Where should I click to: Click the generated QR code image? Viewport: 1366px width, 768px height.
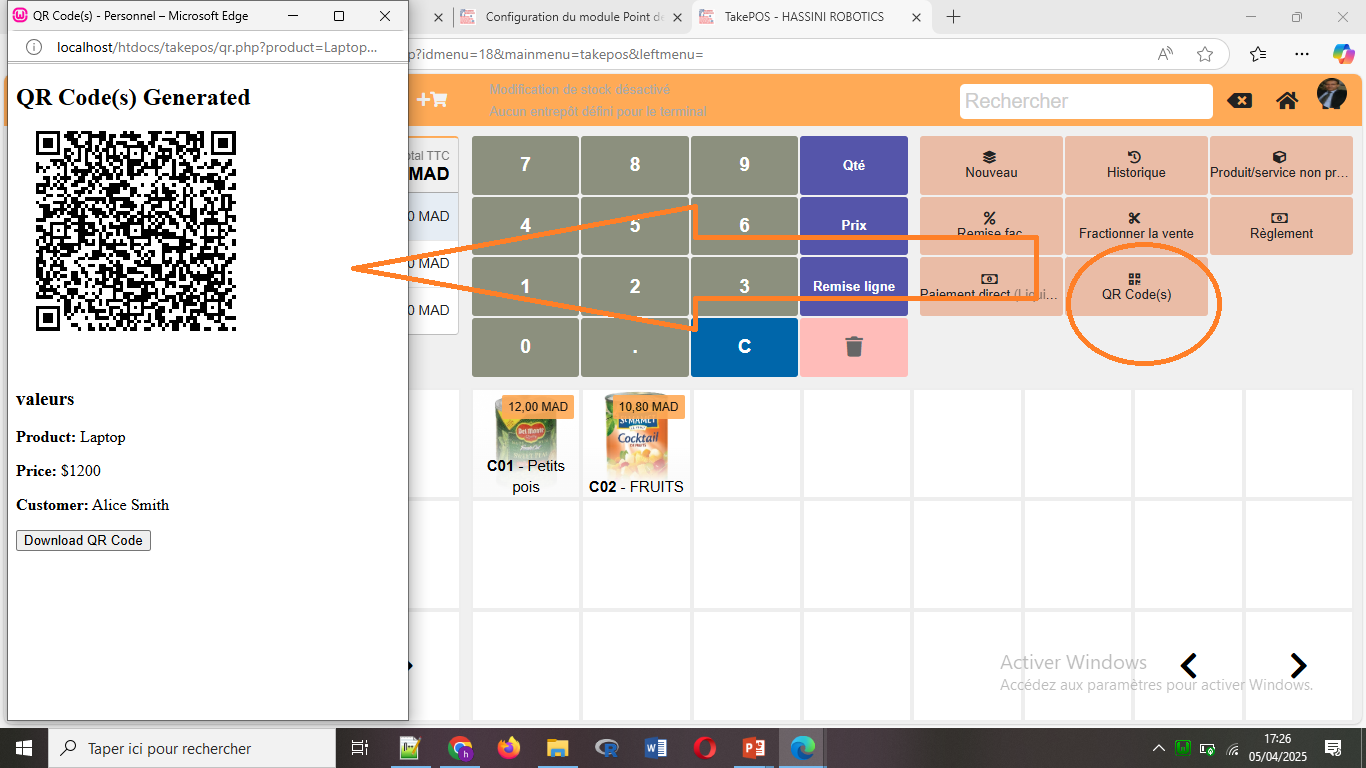tap(136, 231)
